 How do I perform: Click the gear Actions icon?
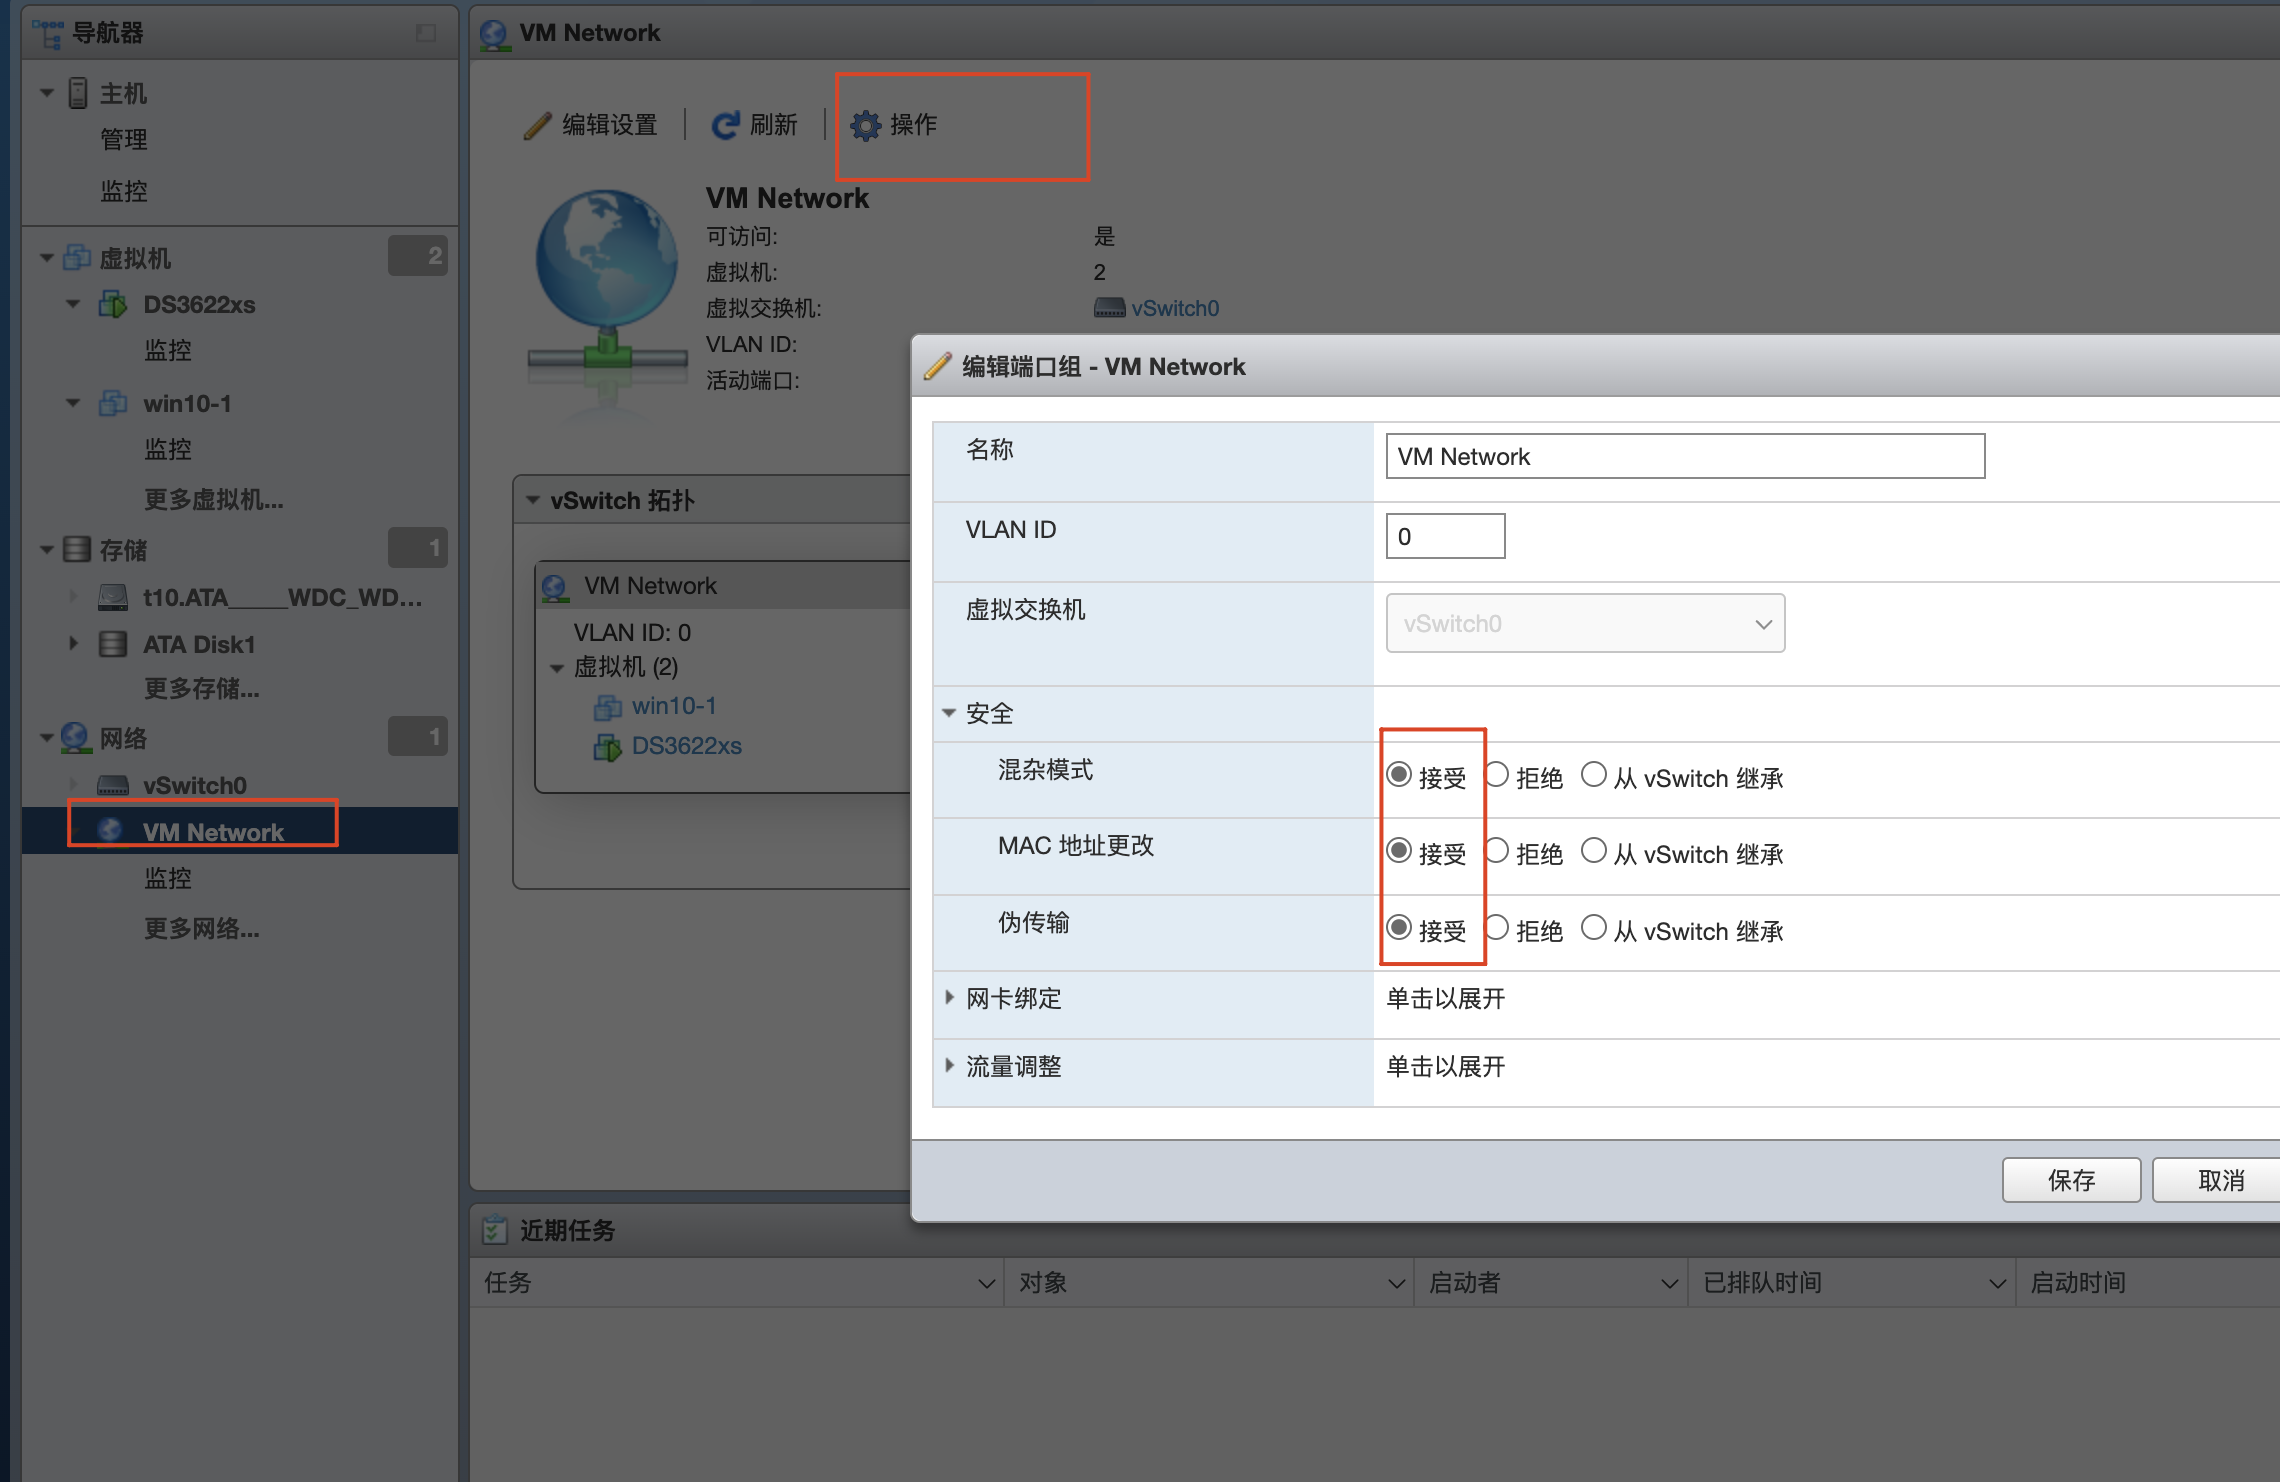coord(865,125)
